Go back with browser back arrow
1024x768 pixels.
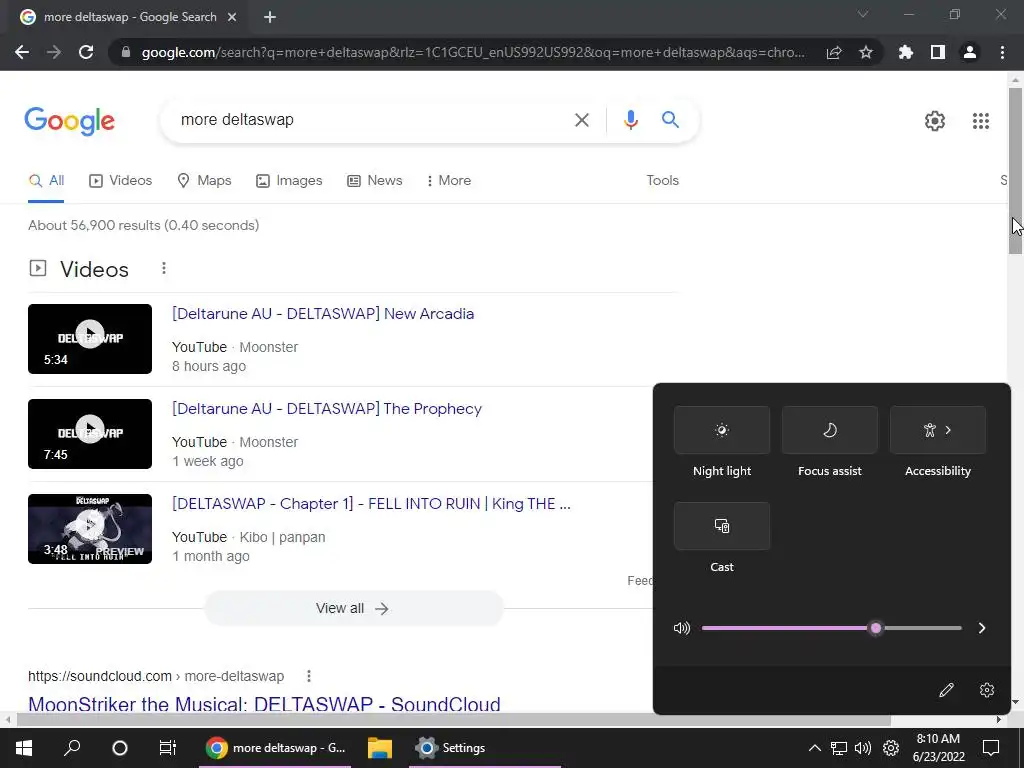(x=22, y=52)
